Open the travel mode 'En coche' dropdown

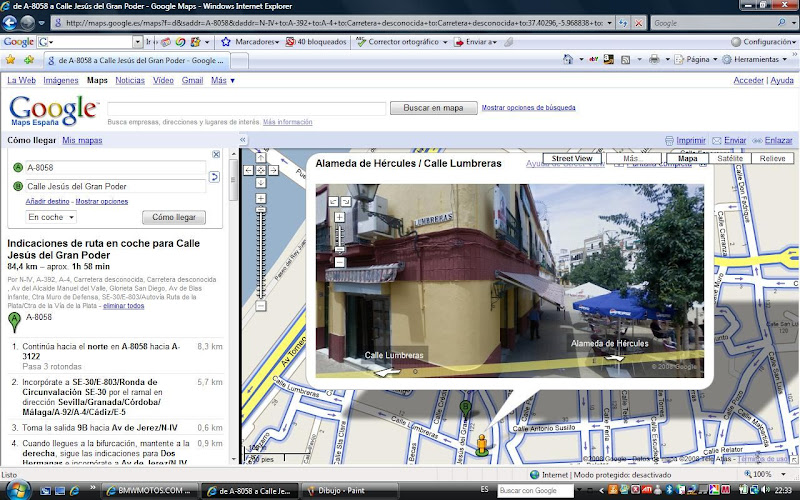click(51, 217)
